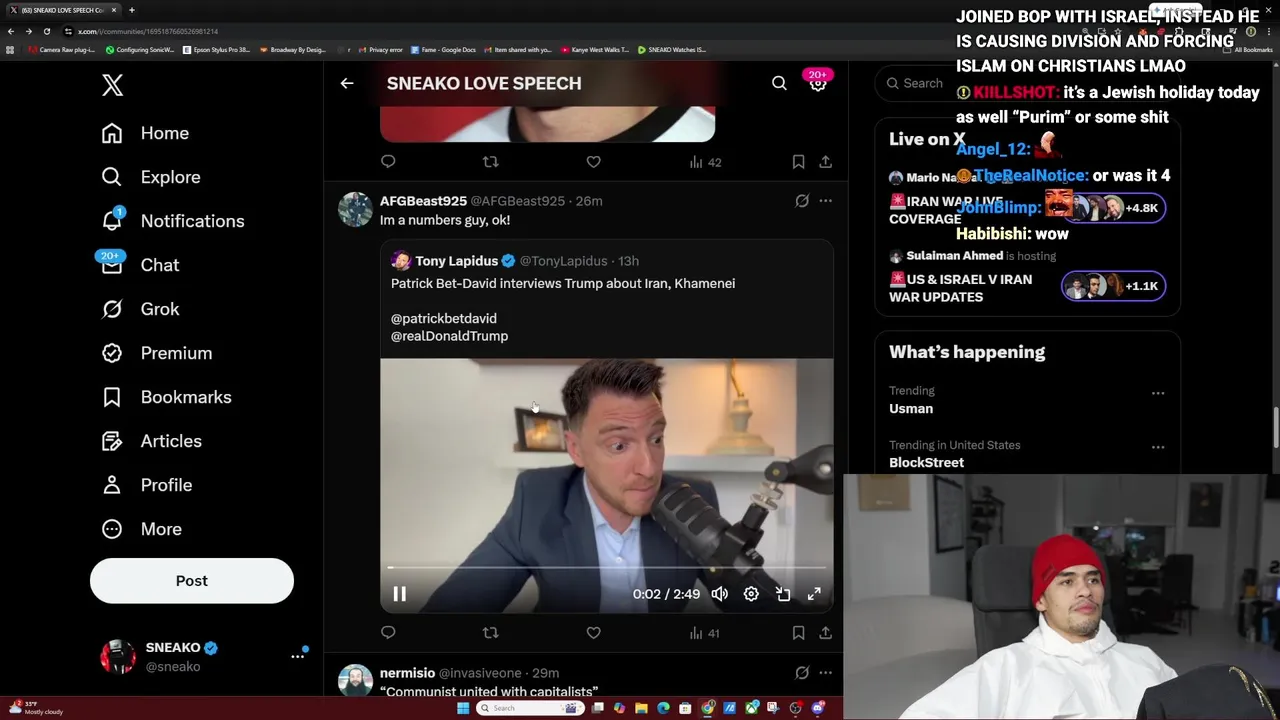Open Grok in the sidebar
Image resolution: width=1280 pixels, height=720 pixels.
140,309
